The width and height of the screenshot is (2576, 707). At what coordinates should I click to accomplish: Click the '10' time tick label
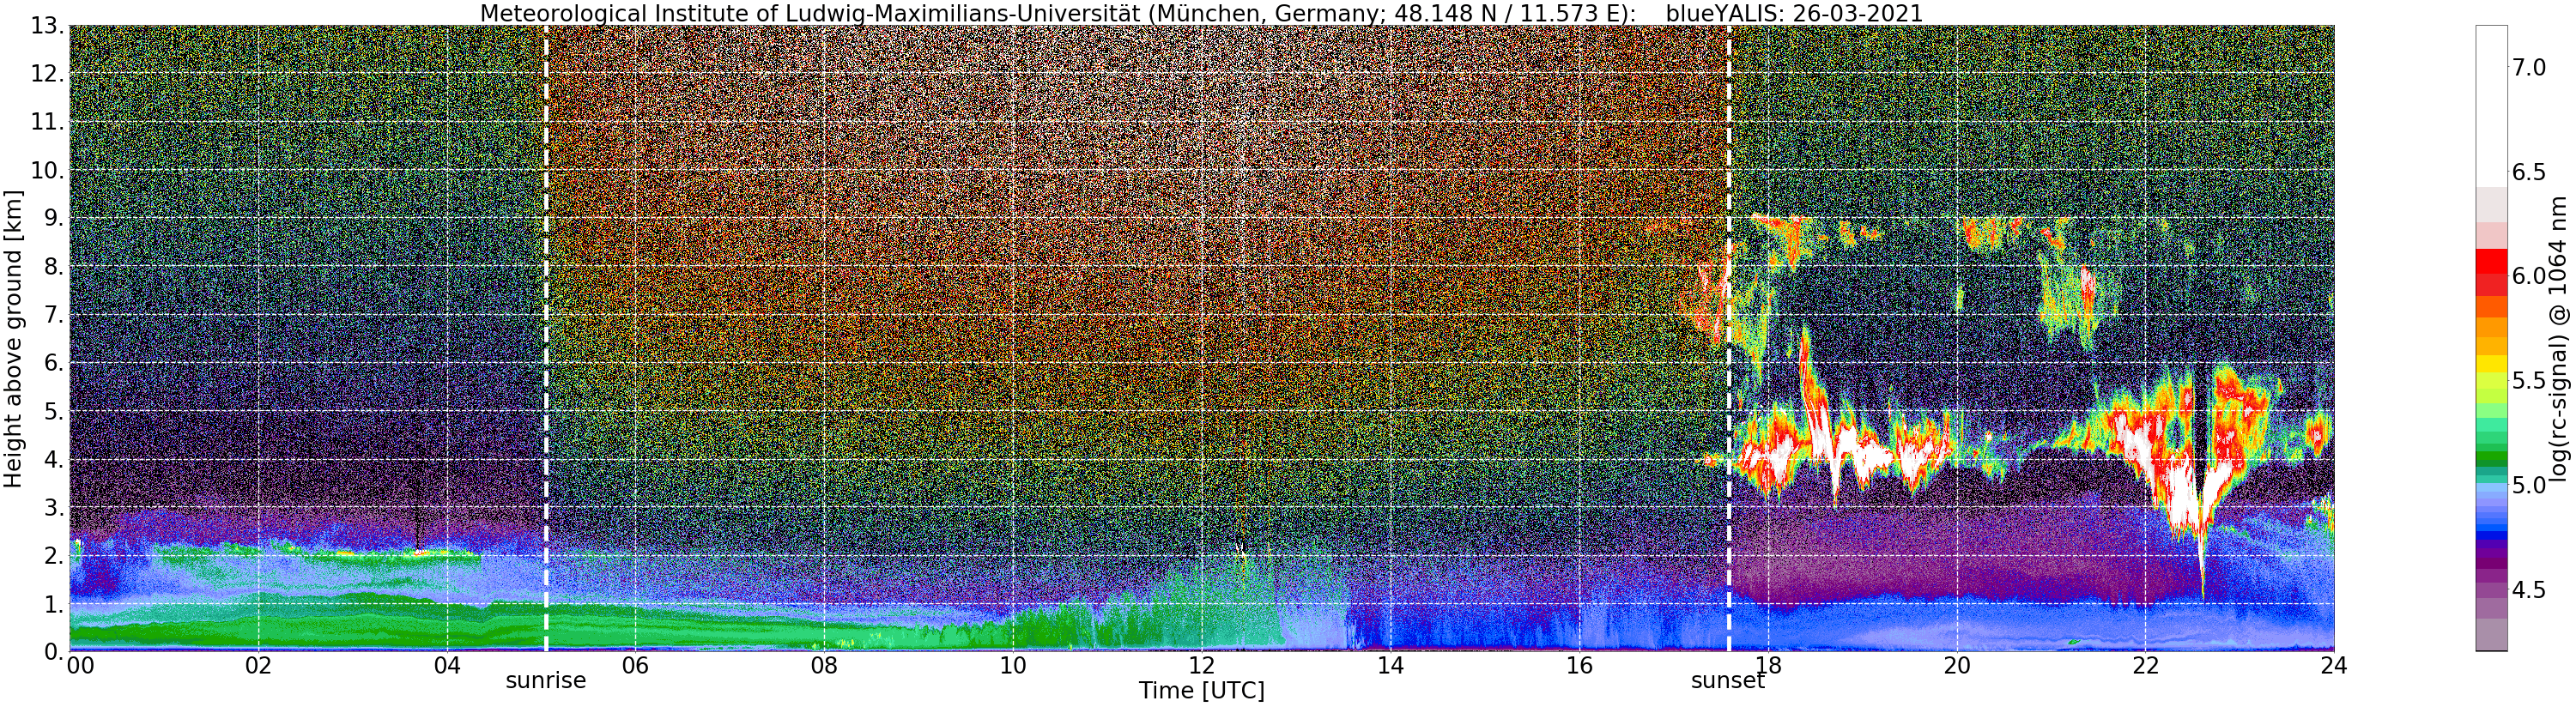[x=1013, y=665]
